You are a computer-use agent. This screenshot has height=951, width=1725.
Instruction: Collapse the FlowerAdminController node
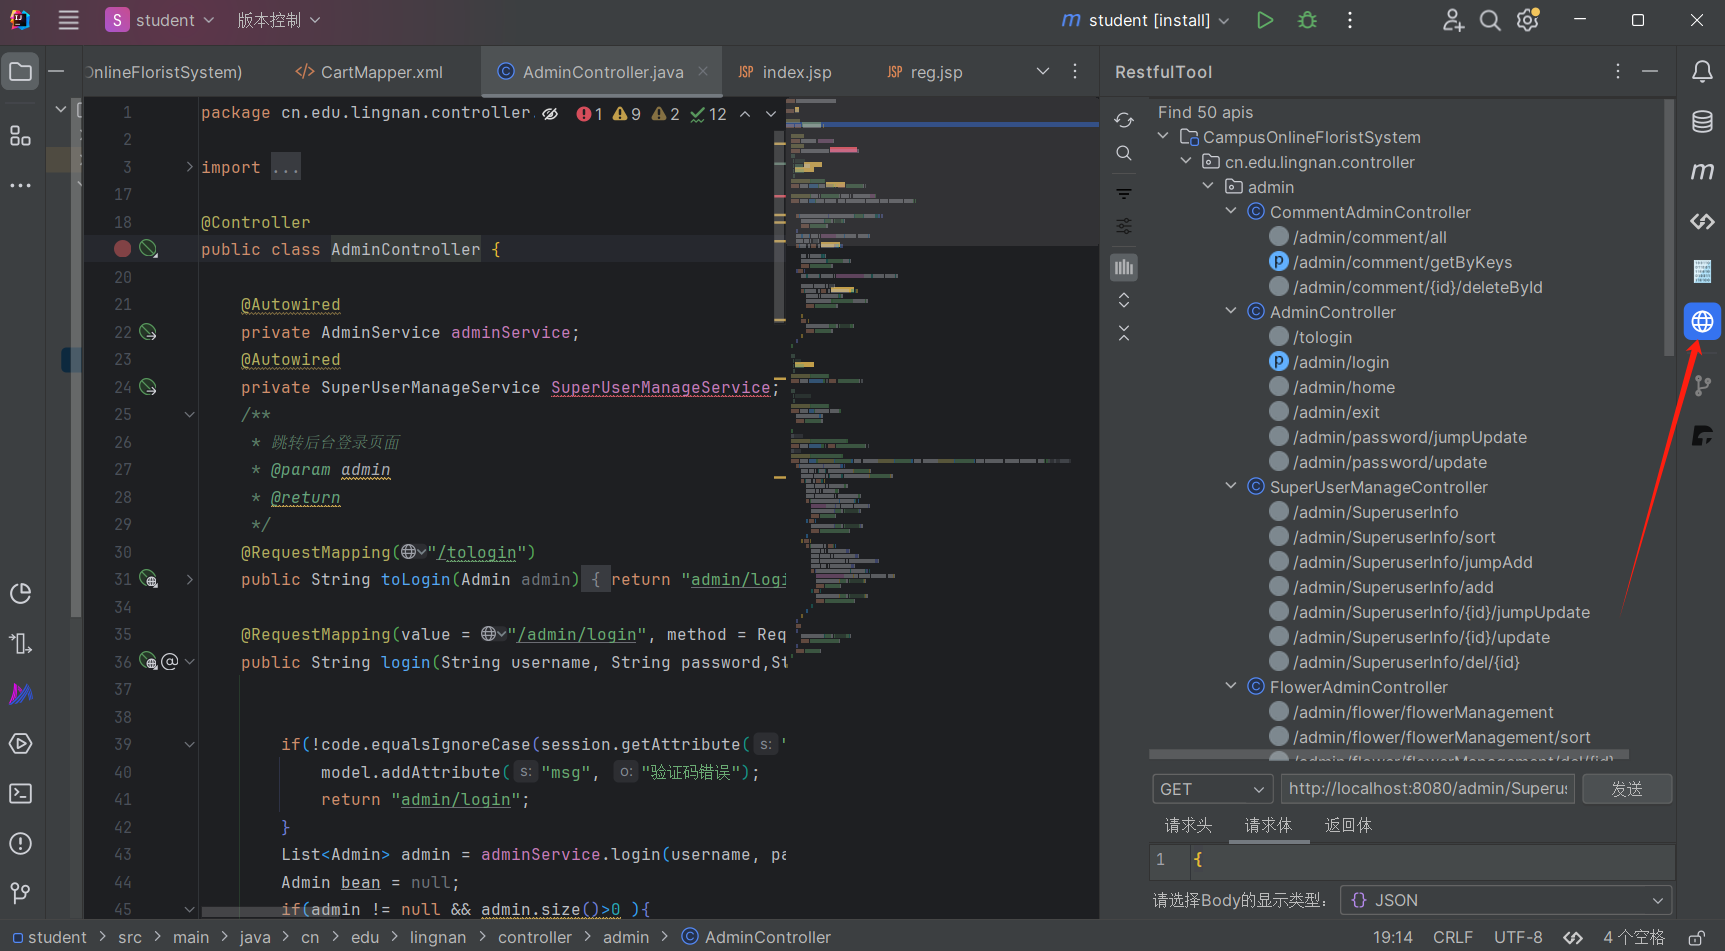click(1231, 686)
